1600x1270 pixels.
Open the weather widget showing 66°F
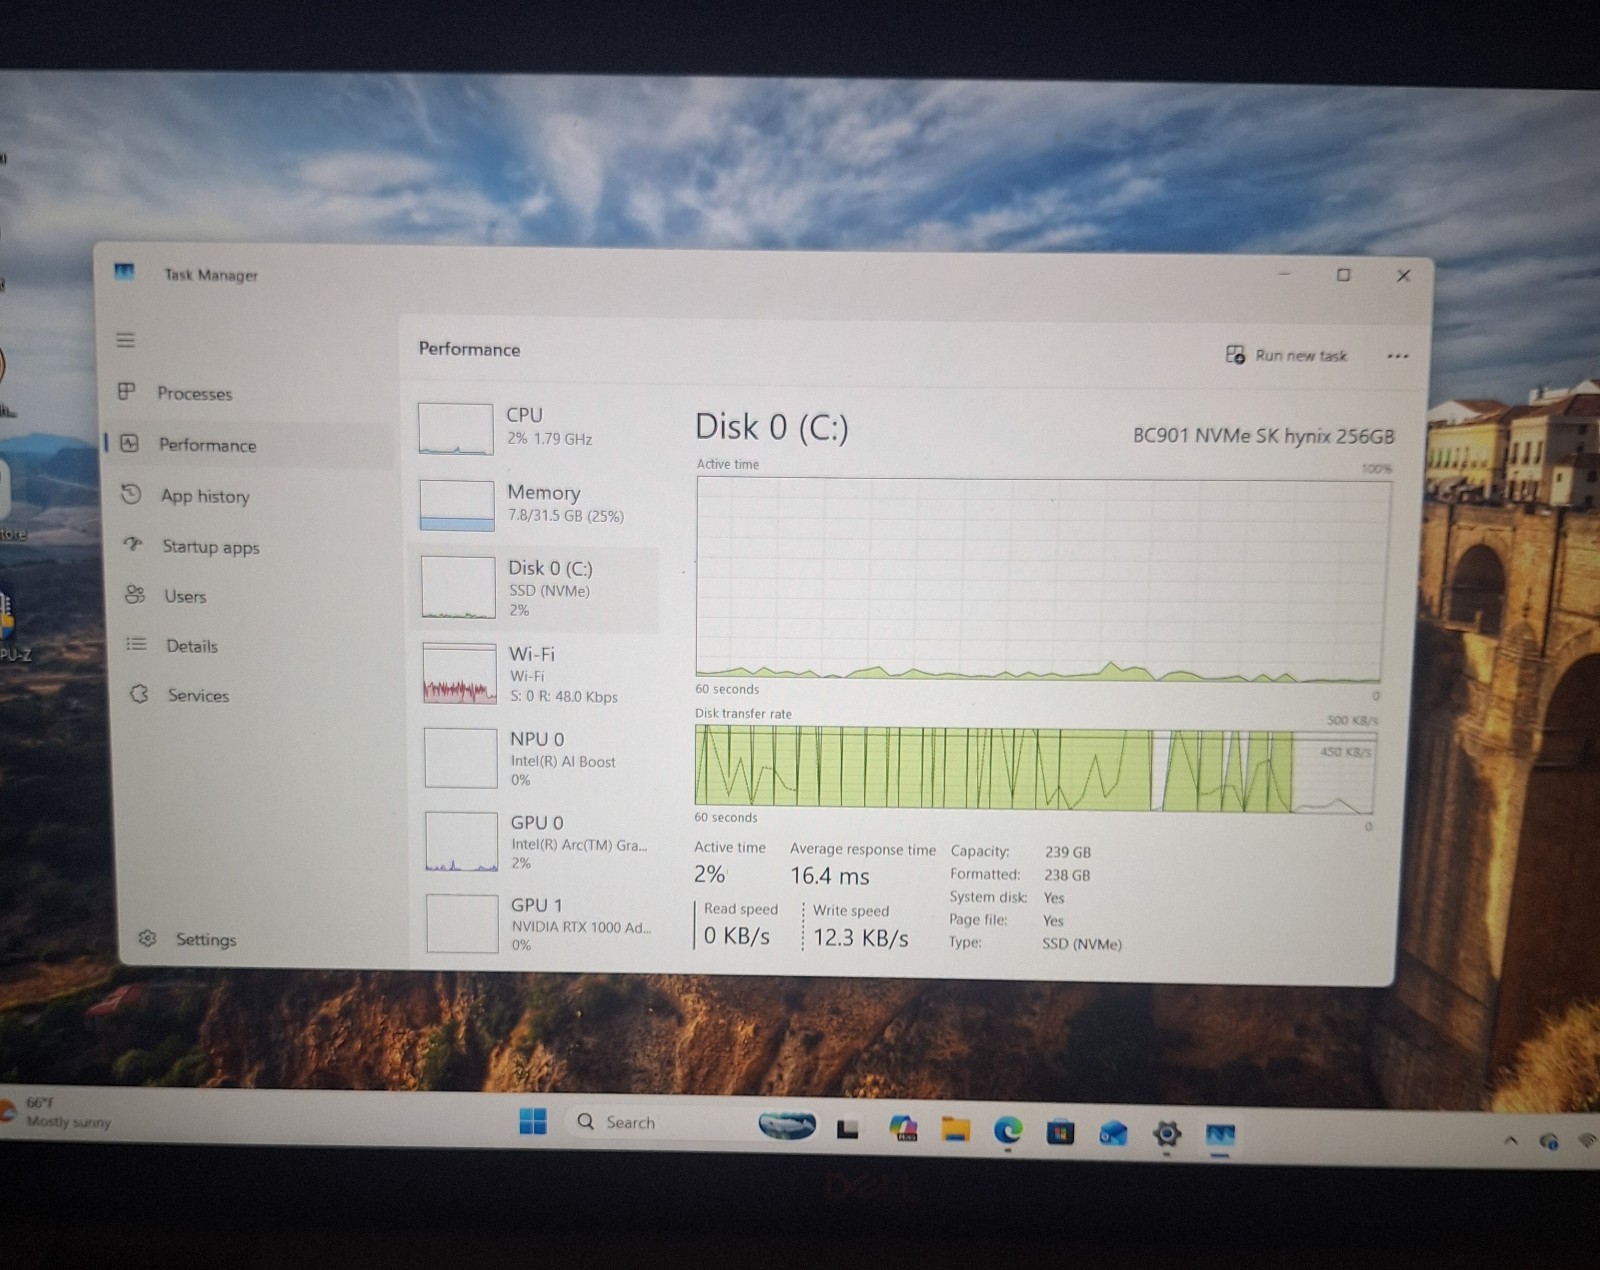coord(58,1112)
